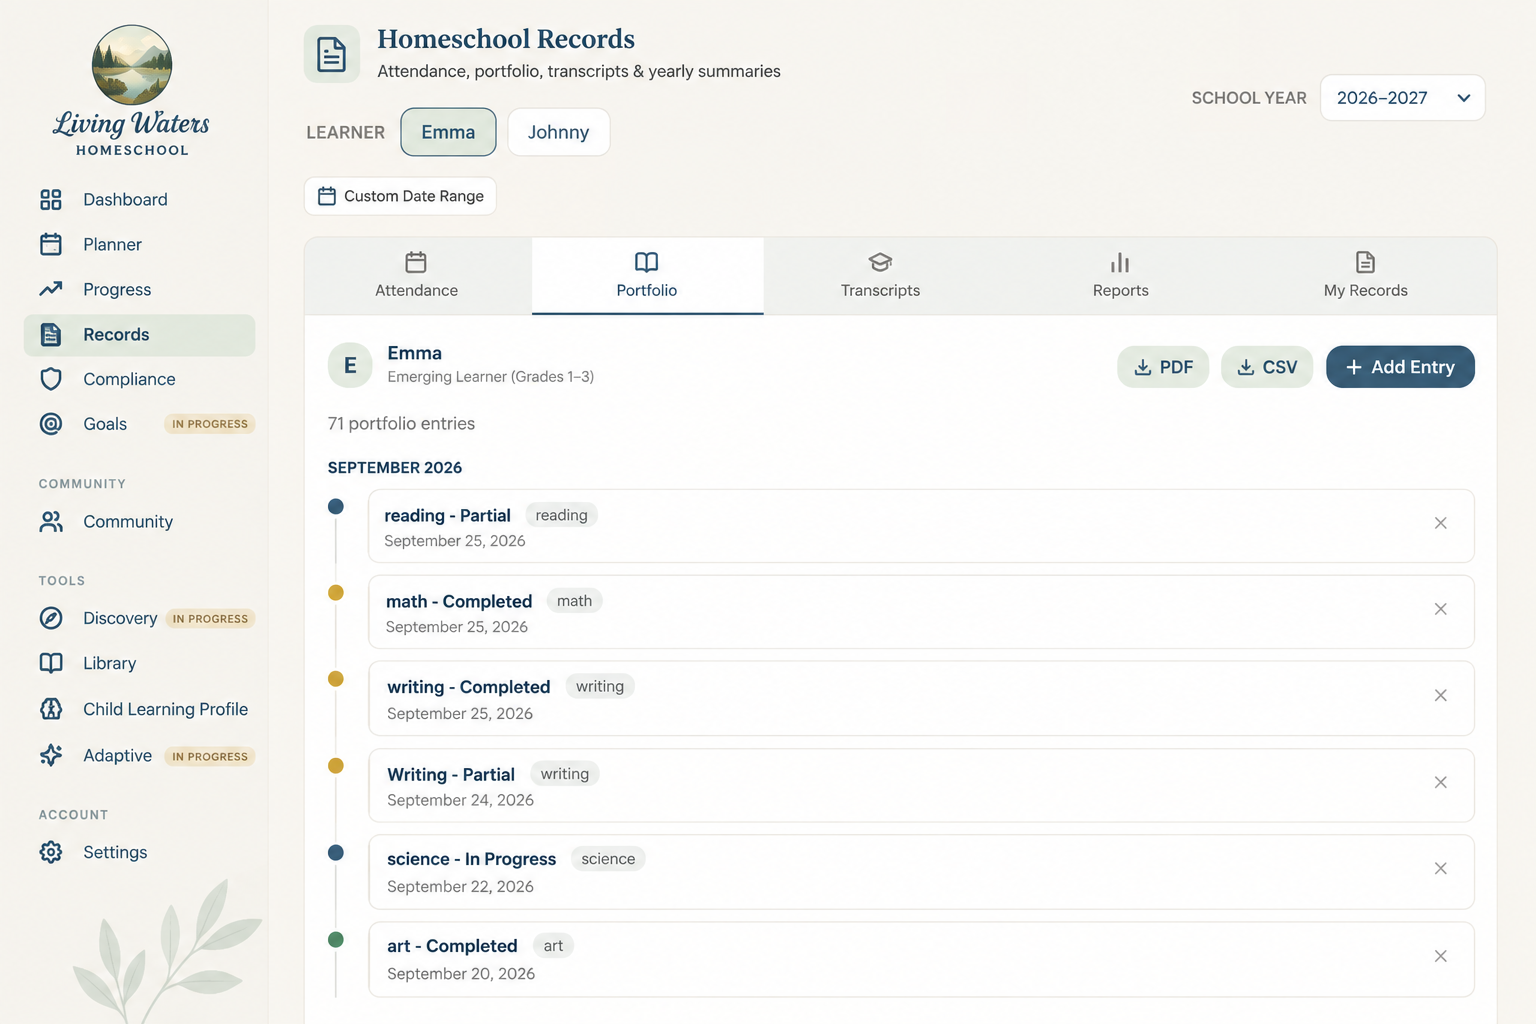The image size is (1536, 1024).
Task: Open Settings gear icon
Action: click(x=51, y=852)
